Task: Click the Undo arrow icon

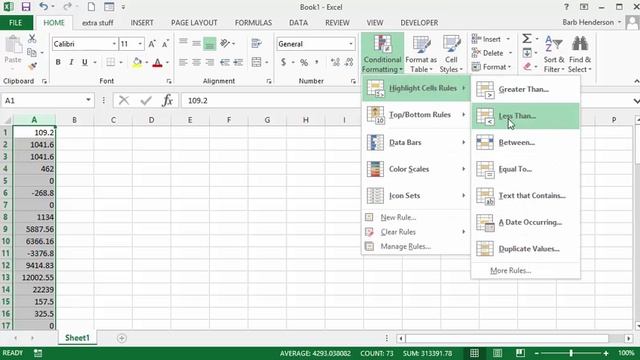Action: (x=44, y=7)
